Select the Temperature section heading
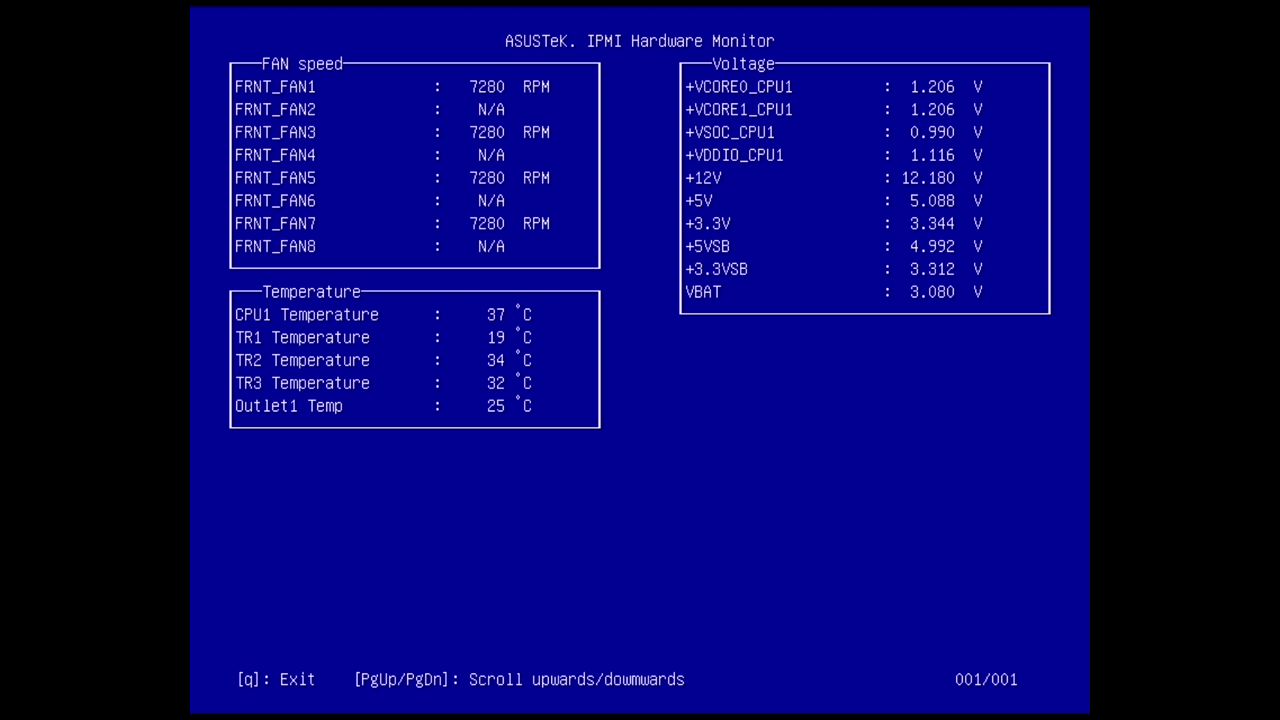The height and width of the screenshot is (720, 1280). click(x=311, y=292)
